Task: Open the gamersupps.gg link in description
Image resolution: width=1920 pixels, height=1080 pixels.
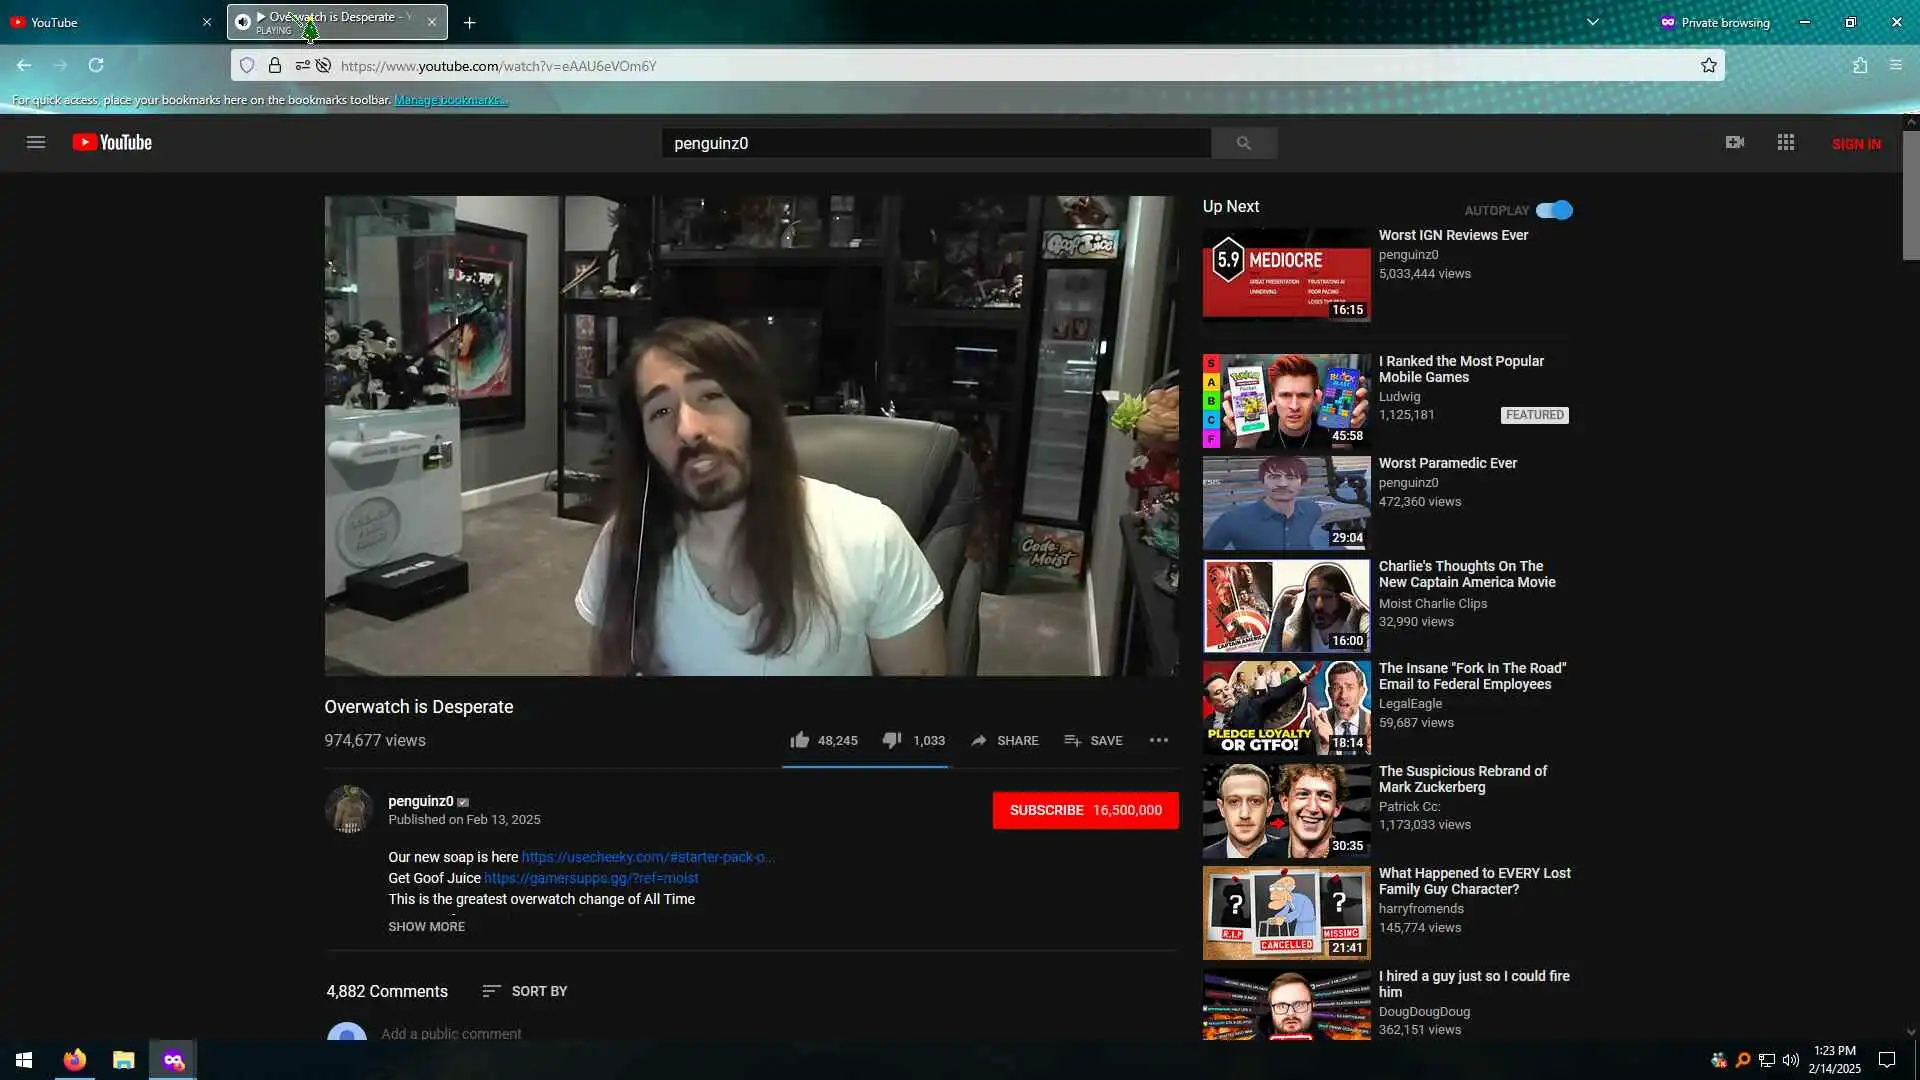Action: [x=591, y=878]
